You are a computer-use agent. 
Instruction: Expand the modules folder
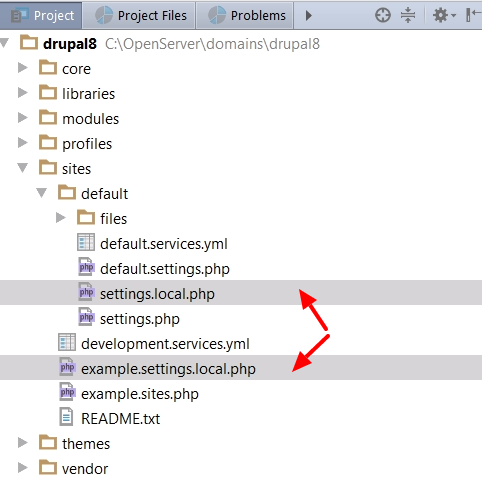click(x=22, y=118)
